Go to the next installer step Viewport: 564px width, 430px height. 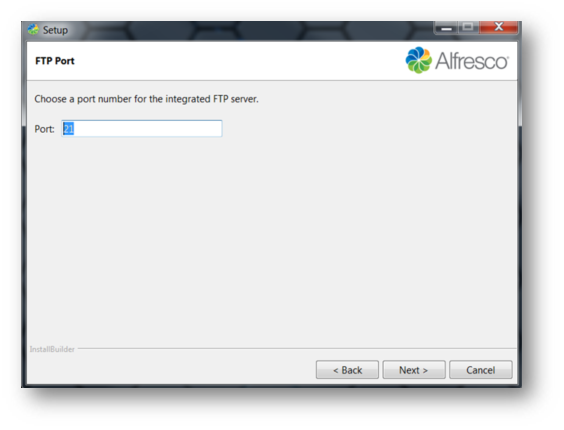coord(414,370)
